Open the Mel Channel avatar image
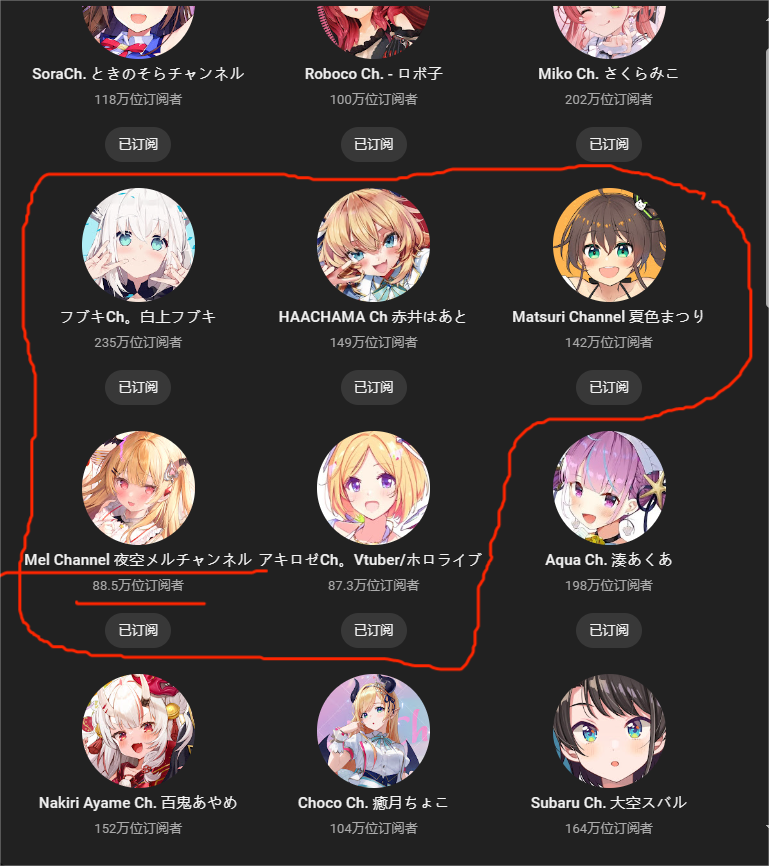Screen dimensions: 769x866 [x=138, y=488]
